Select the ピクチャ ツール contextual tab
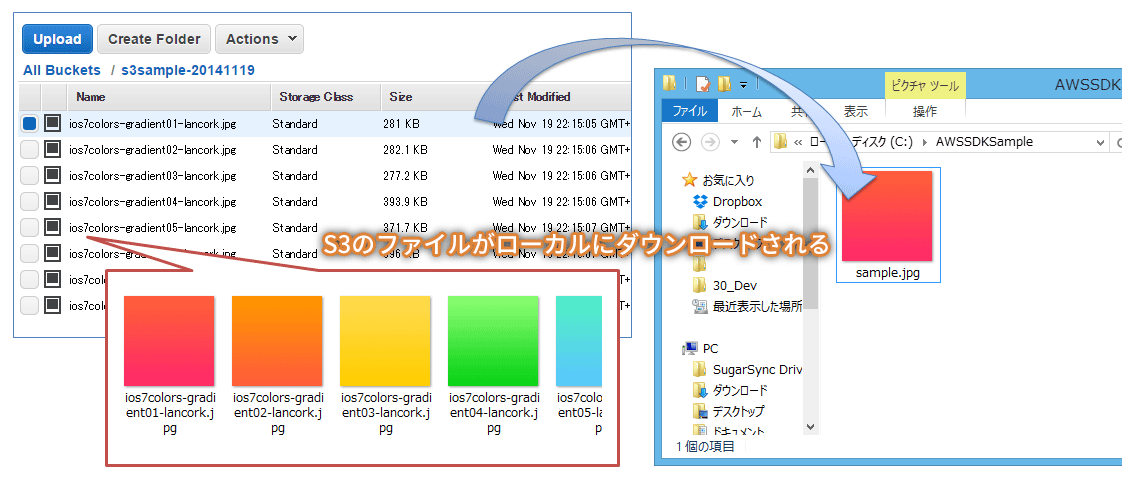The image size is (1142, 493). pos(925,86)
